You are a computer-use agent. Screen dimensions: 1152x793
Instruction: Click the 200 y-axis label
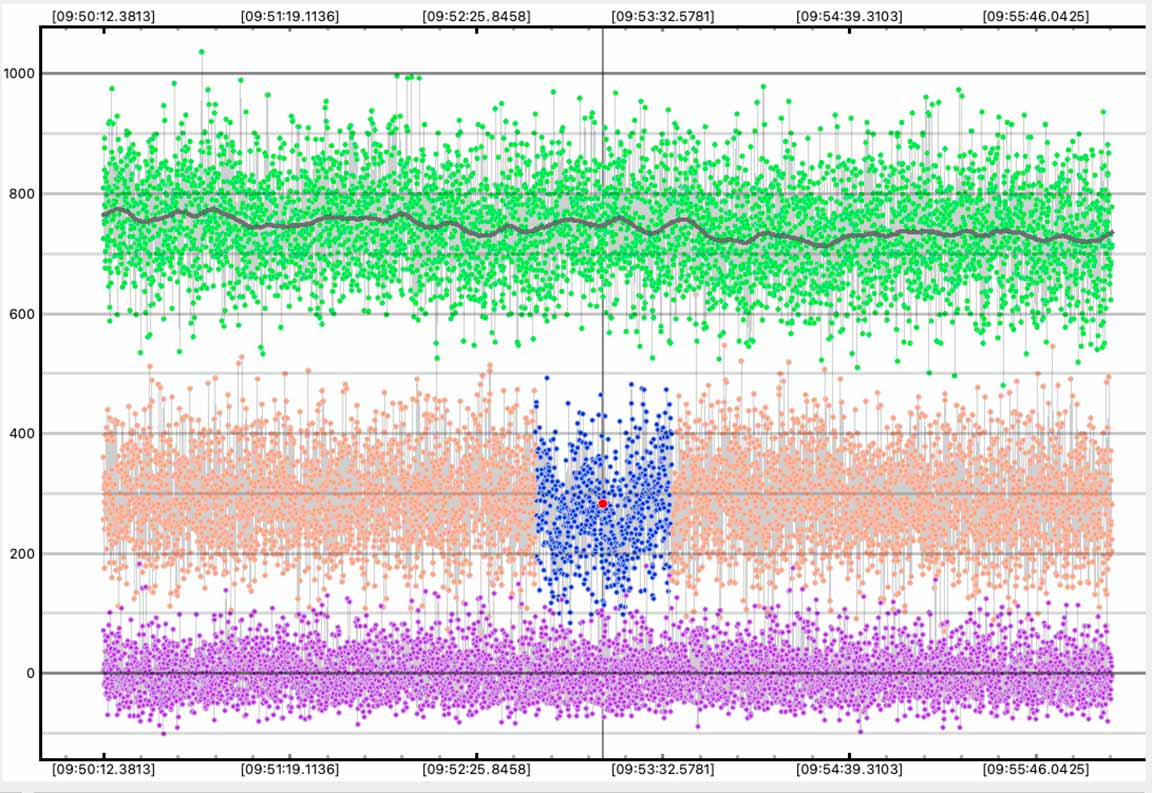pyautogui.click(x=22, y=554)
